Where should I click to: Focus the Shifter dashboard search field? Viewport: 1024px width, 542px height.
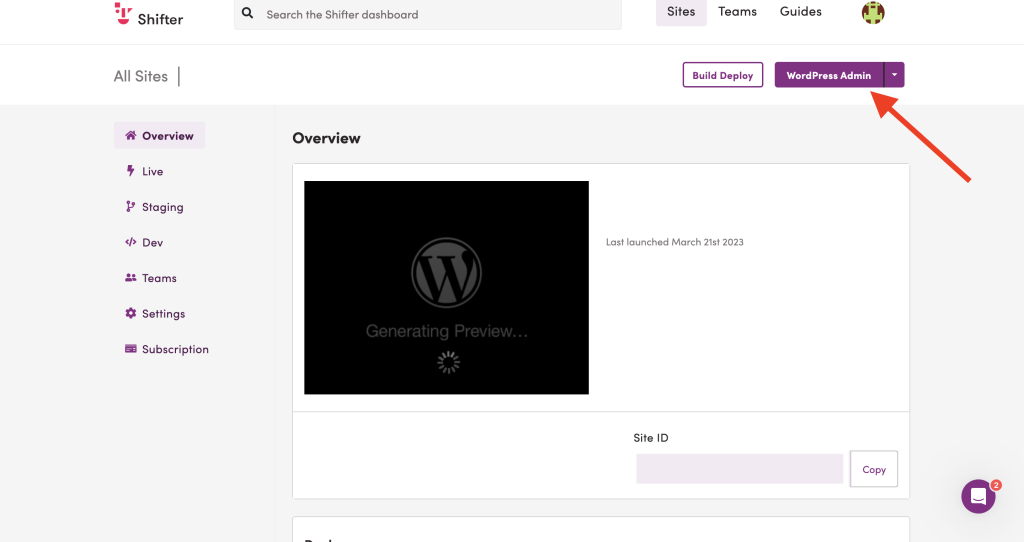[x=428, y=14]
